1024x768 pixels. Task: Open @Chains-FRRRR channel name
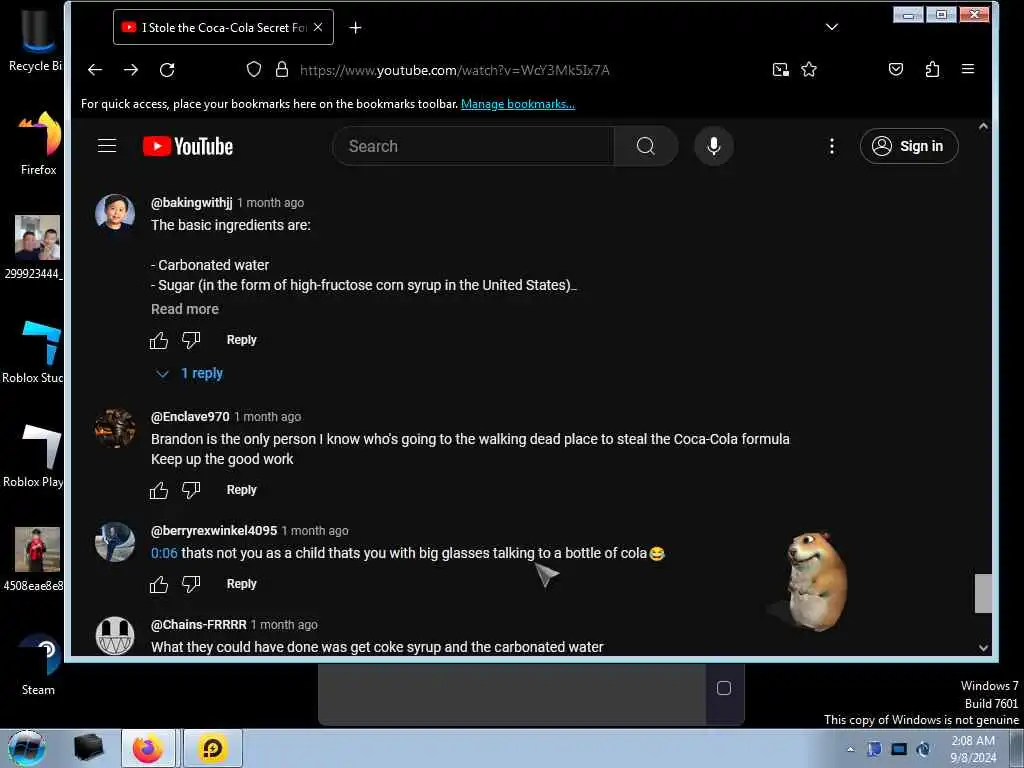199,624
